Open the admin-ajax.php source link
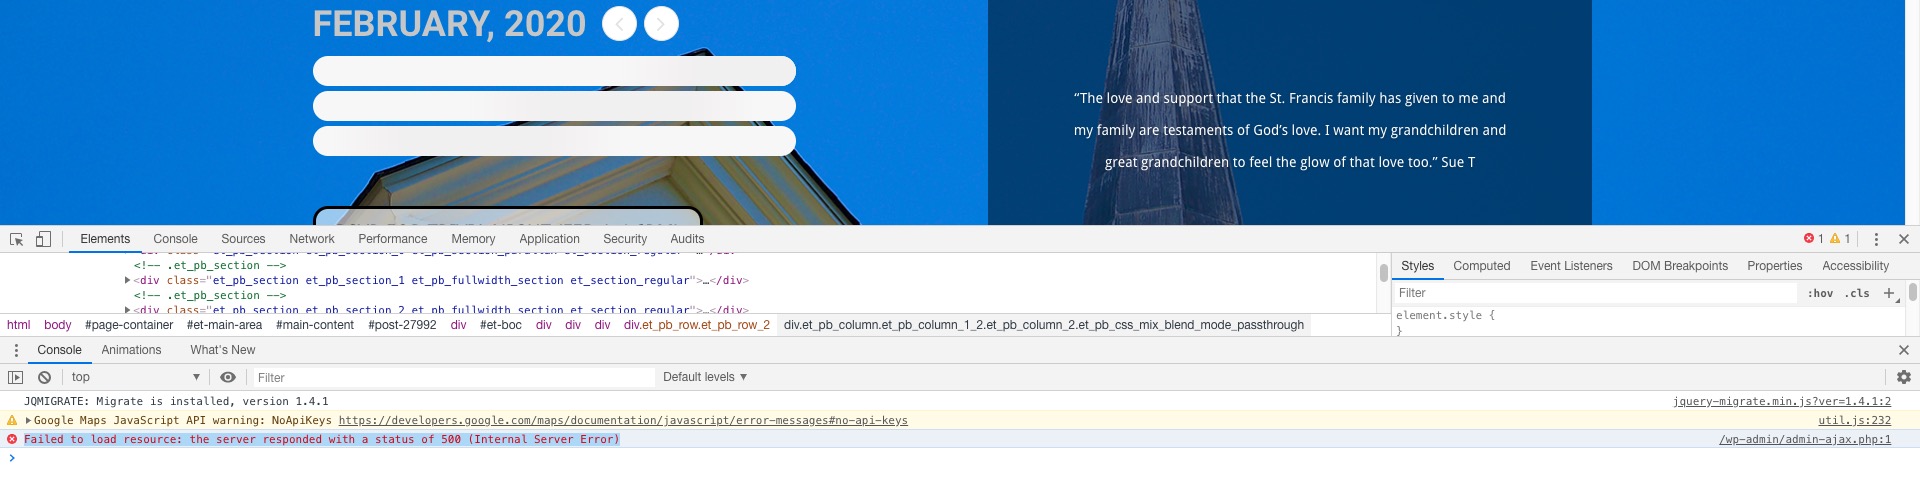This screenshot has height=488, width=1920. (1804, 439)
